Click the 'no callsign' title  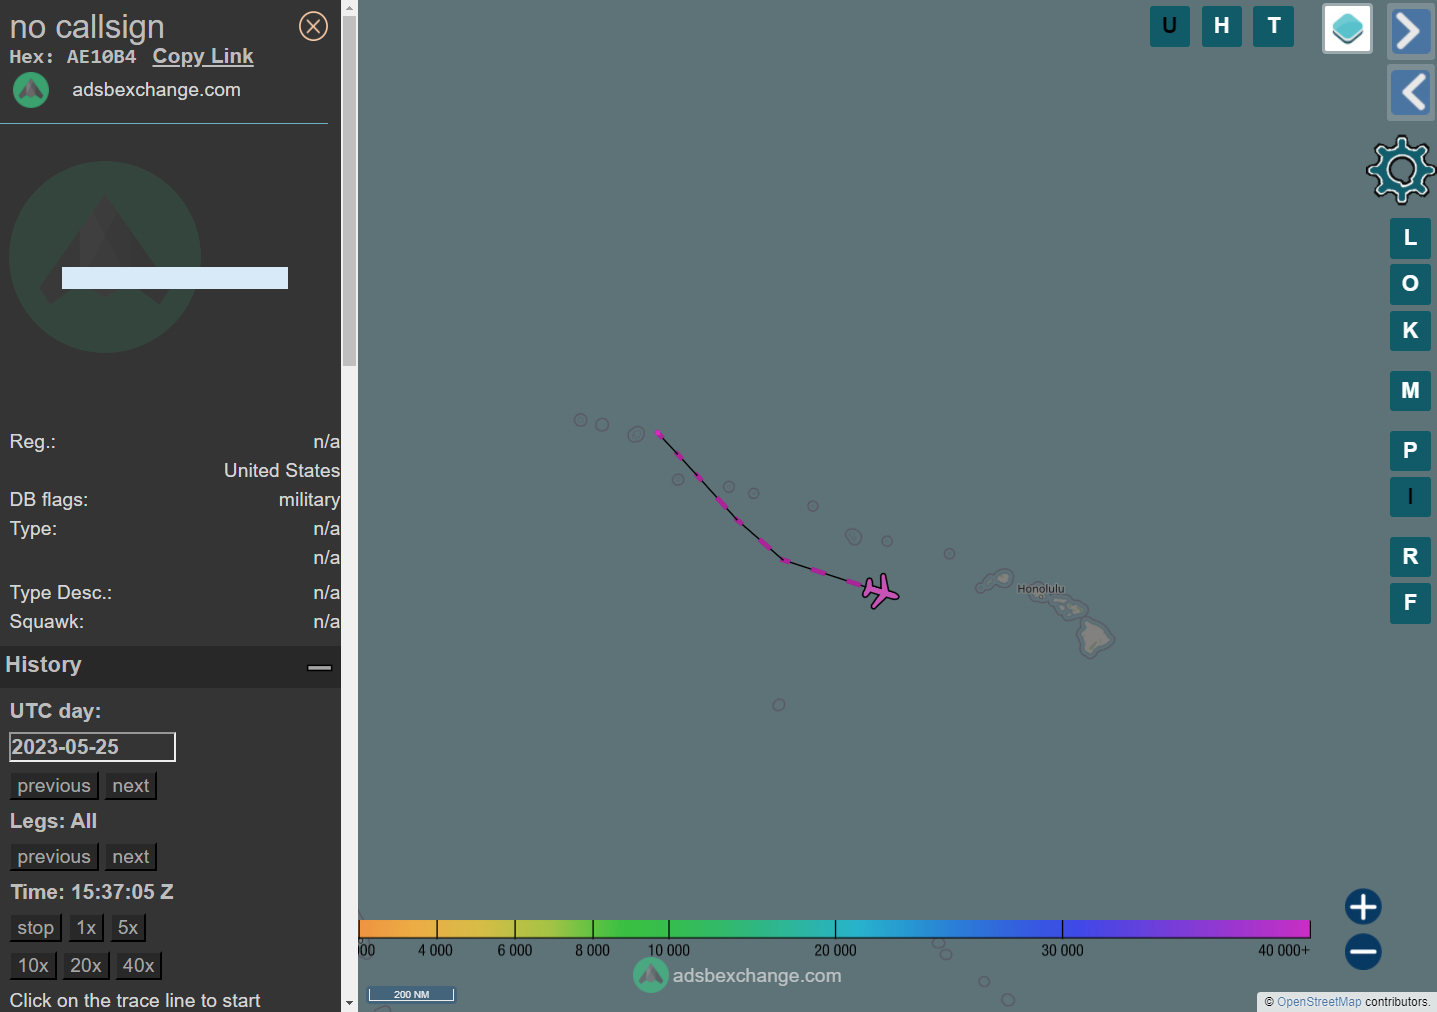87,27
